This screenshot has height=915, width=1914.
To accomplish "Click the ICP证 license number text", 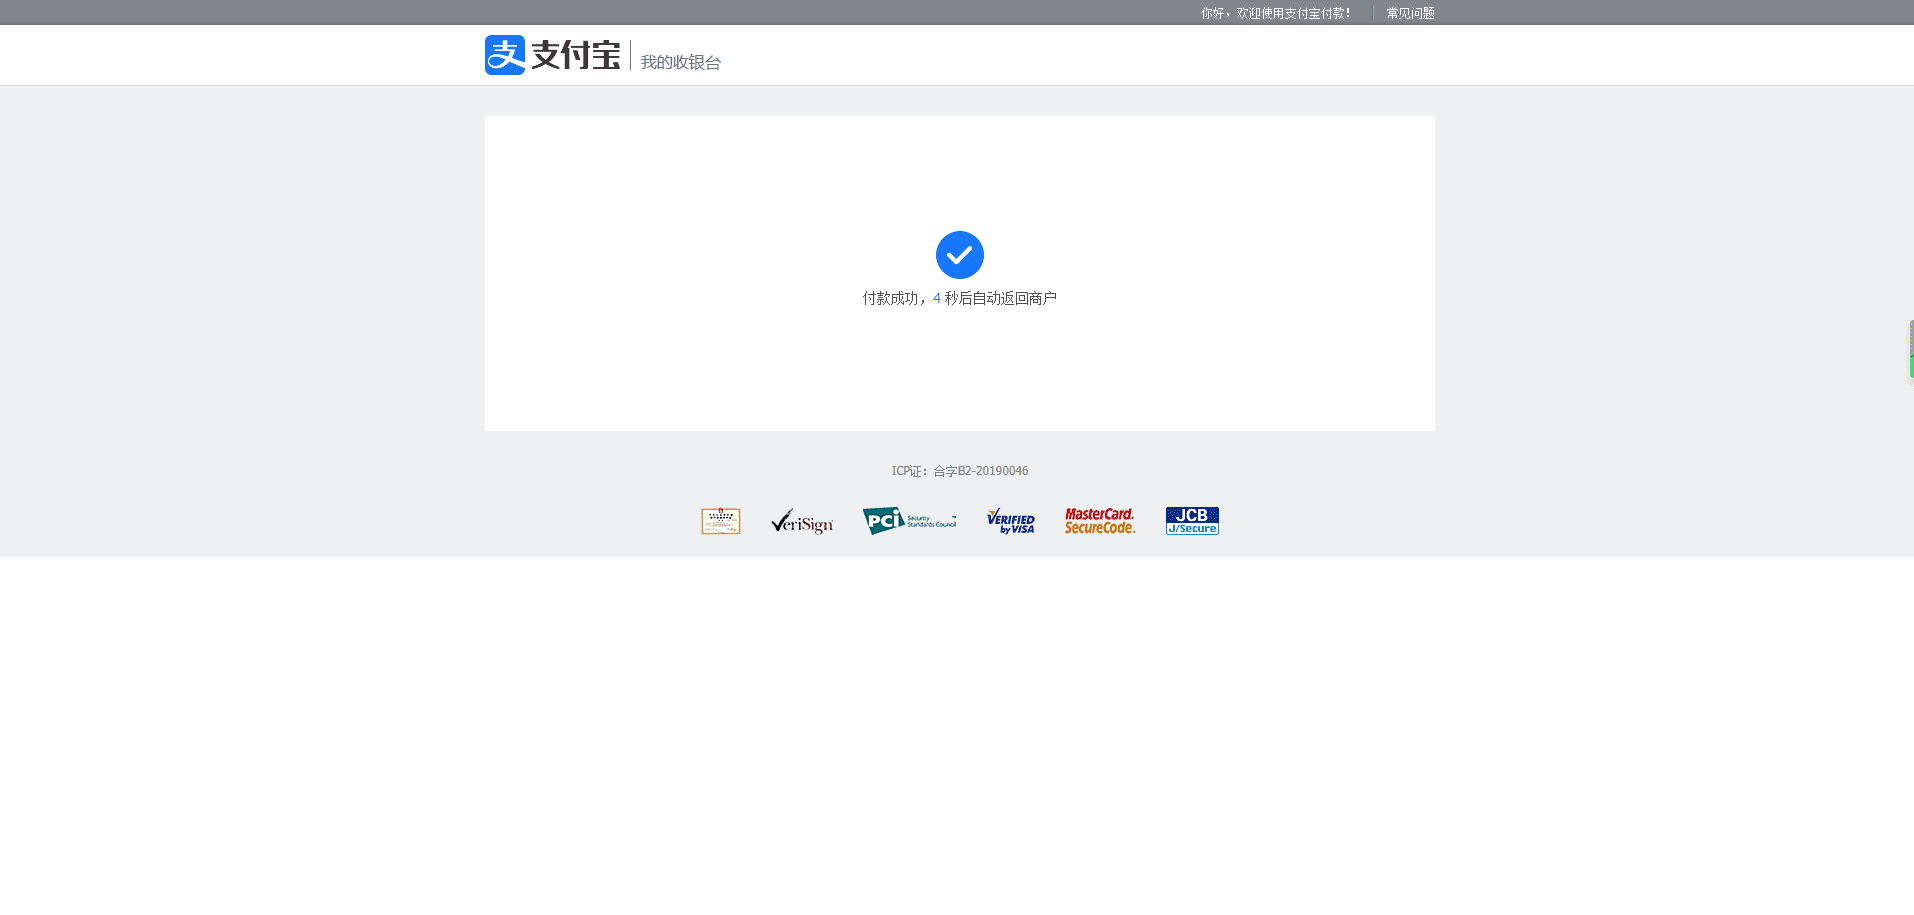I will (960, 471).
